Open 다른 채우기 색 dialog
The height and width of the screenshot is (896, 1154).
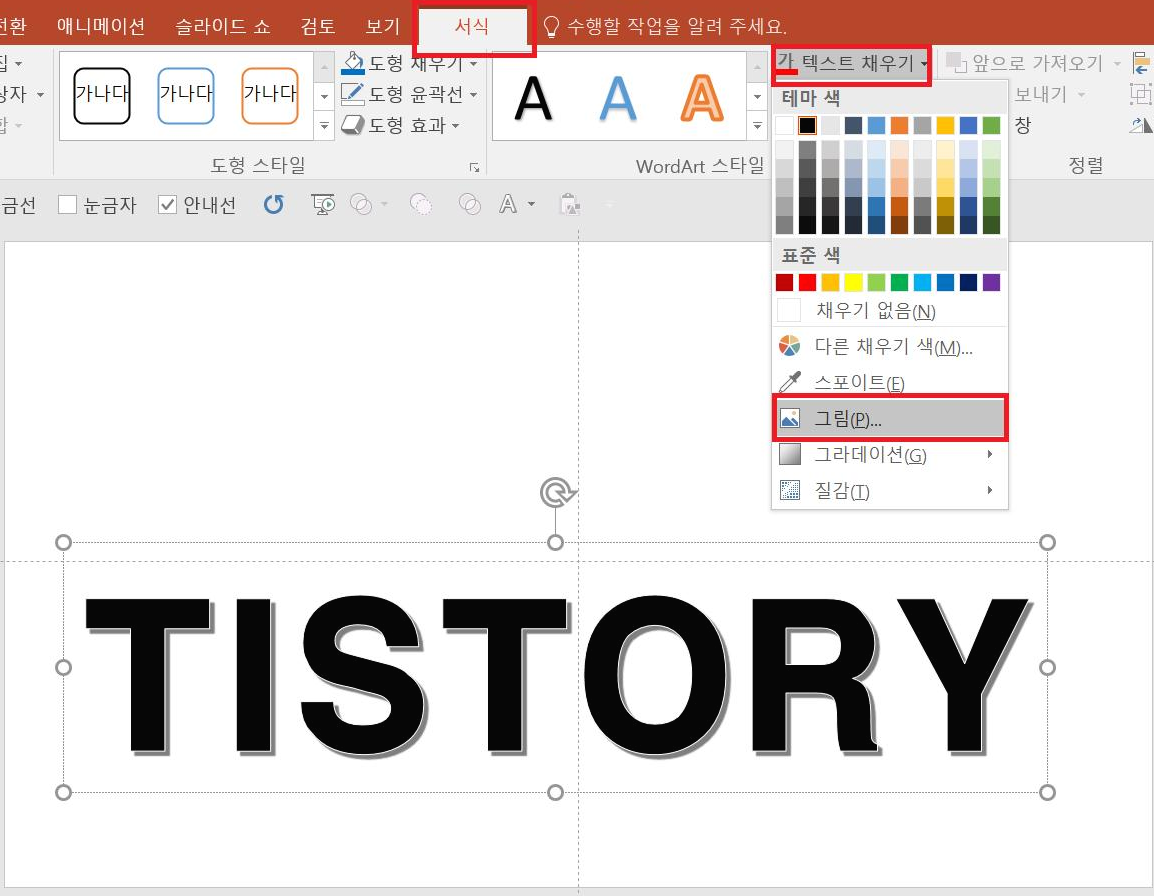[x=890, y=346]
